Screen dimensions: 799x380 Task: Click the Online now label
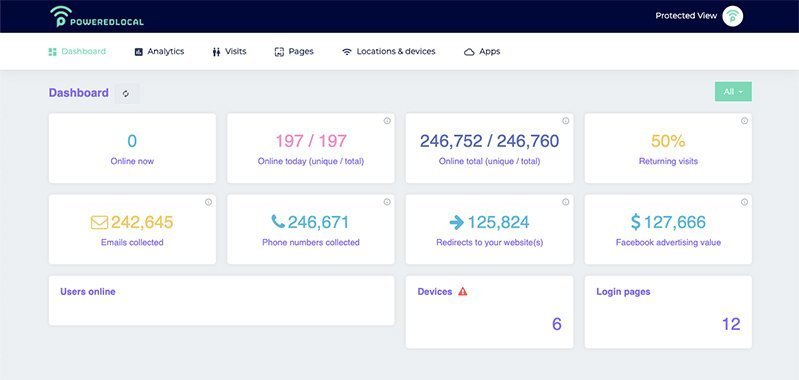pos(132,161)
